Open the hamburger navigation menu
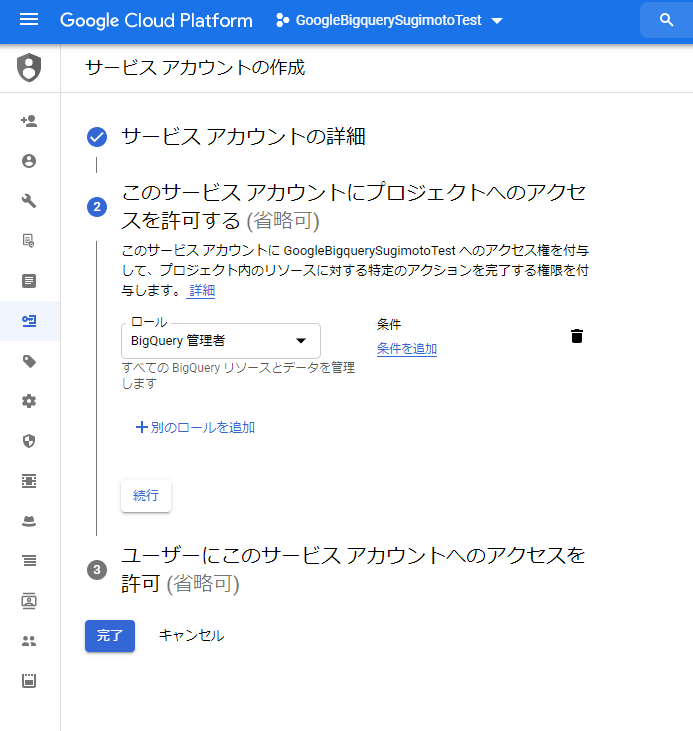This screenshot has width=693, height=731. pos(29,20)
